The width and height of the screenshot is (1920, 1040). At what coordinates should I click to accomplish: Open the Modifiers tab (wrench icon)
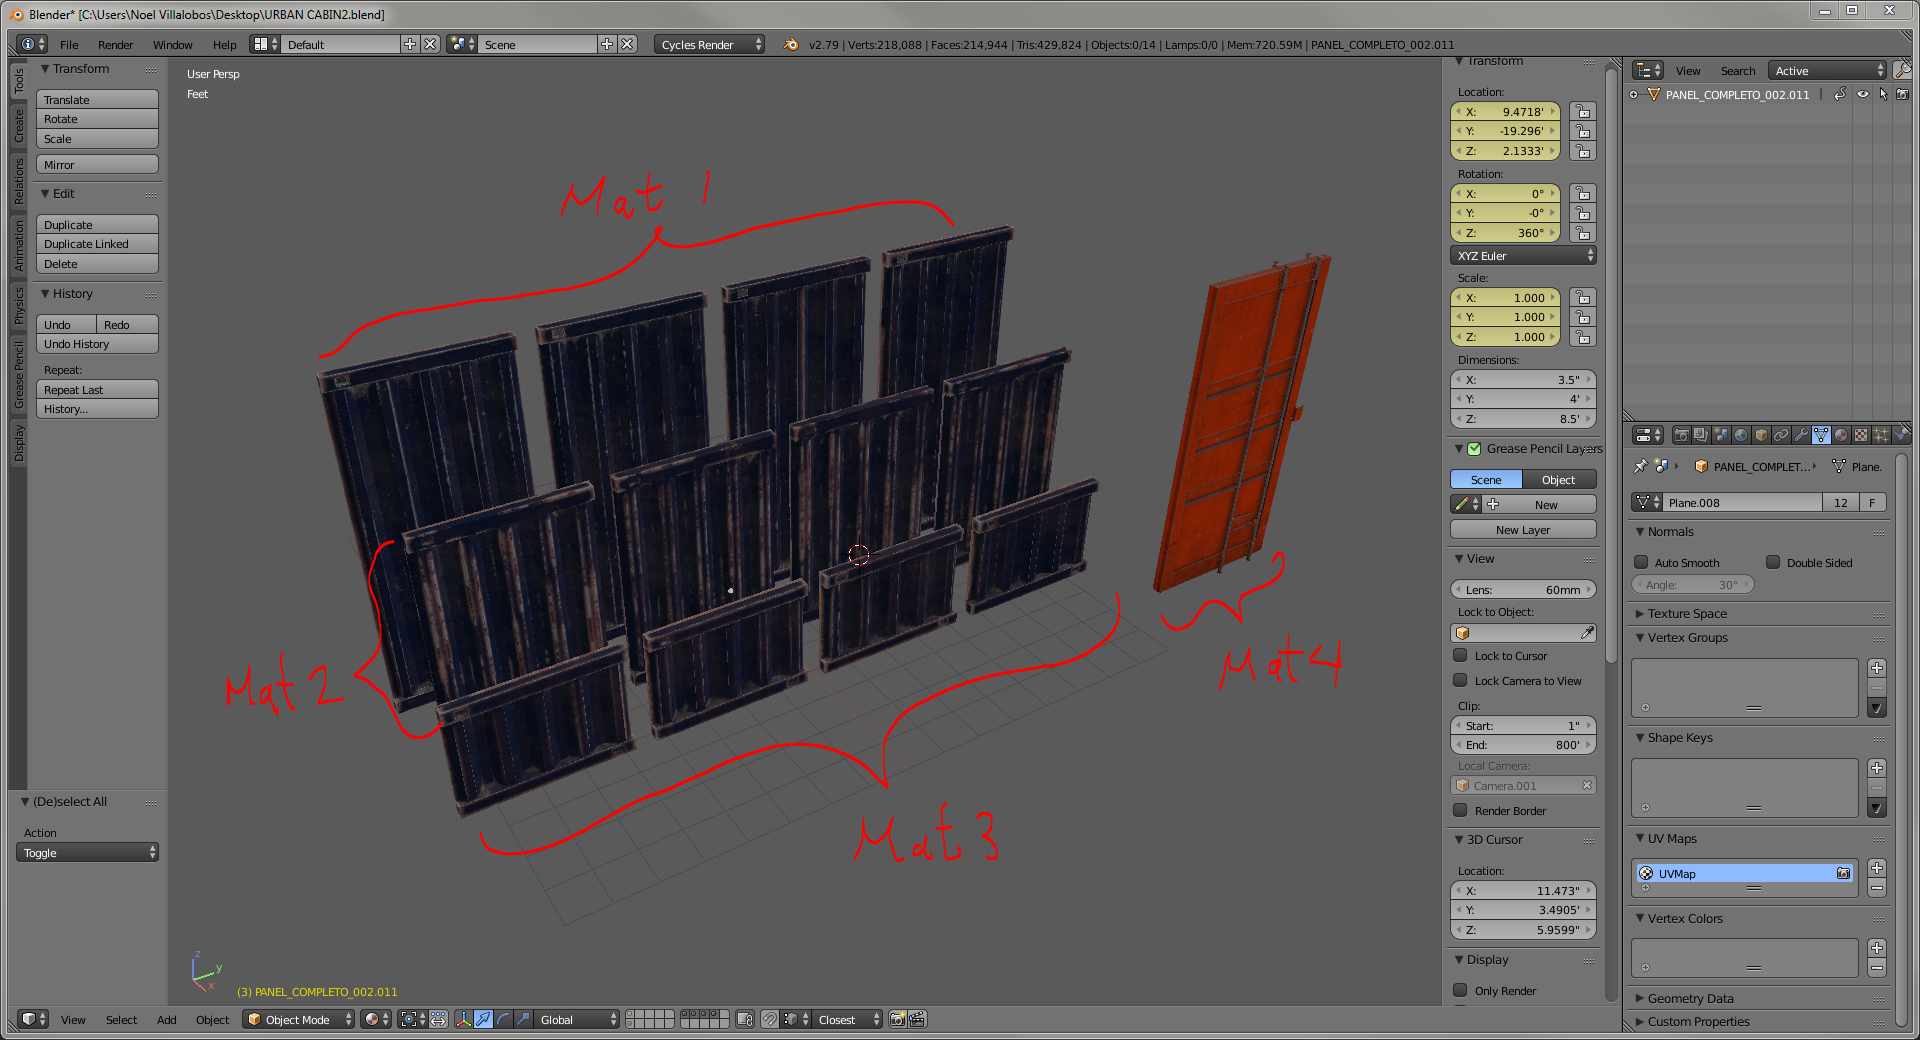pos(1801,435)
